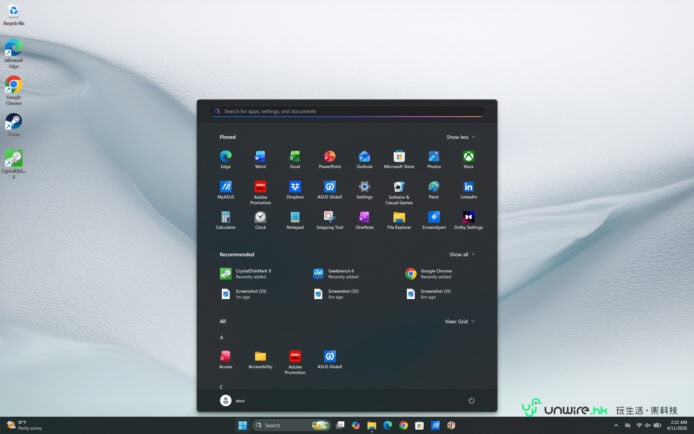Screen dimensions: 694x434
Task: Open Copilot from the taskbar
Action: click(x=356, y=425)
